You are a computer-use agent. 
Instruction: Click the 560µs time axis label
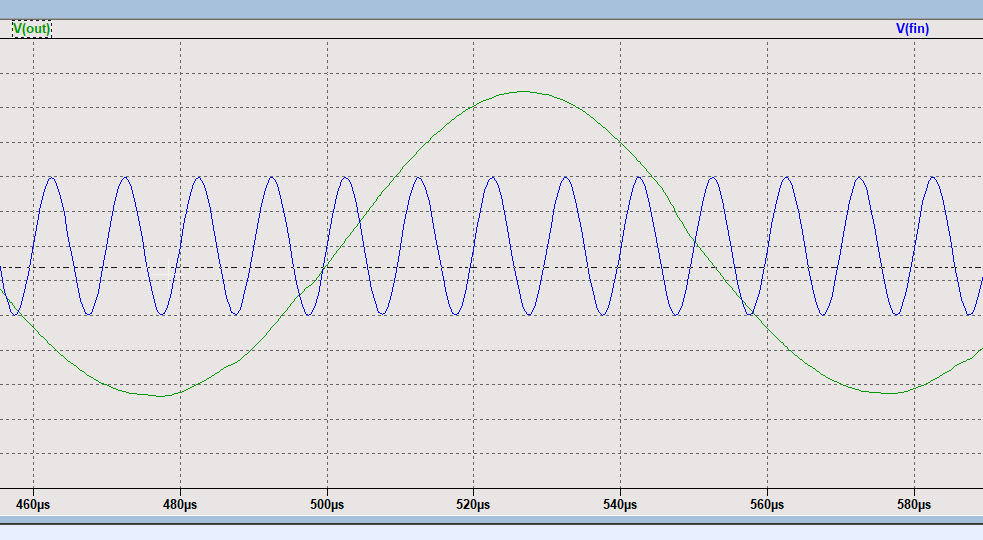click(767, 504)
